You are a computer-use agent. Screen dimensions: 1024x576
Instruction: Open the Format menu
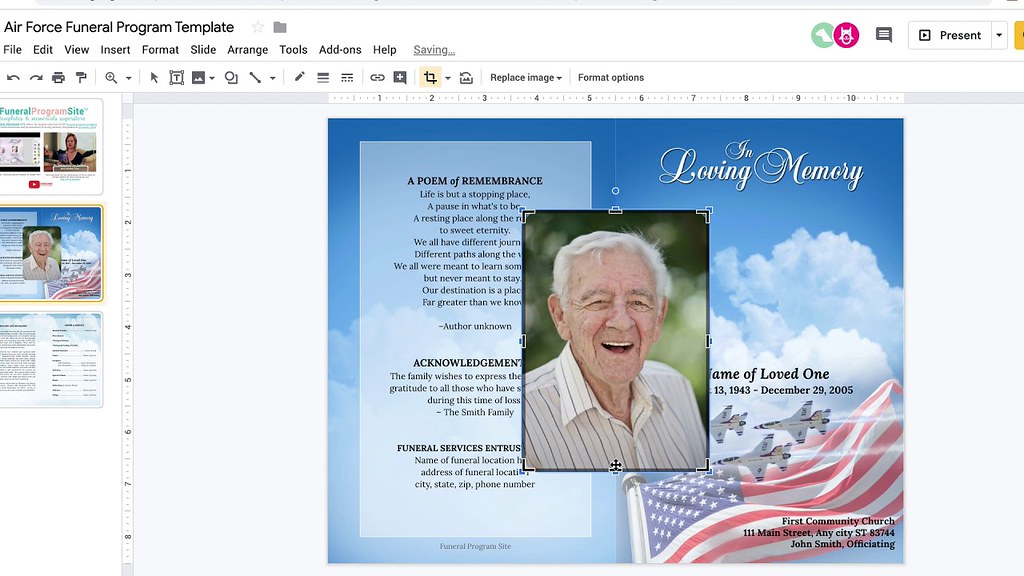pos(160,50)
